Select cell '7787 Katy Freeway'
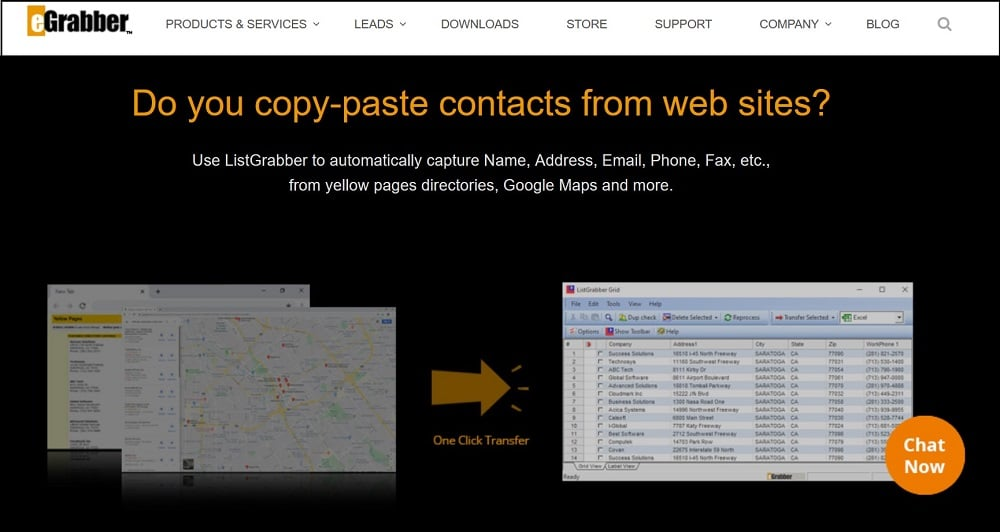The image size is (1000, 532). click(696, 425)
